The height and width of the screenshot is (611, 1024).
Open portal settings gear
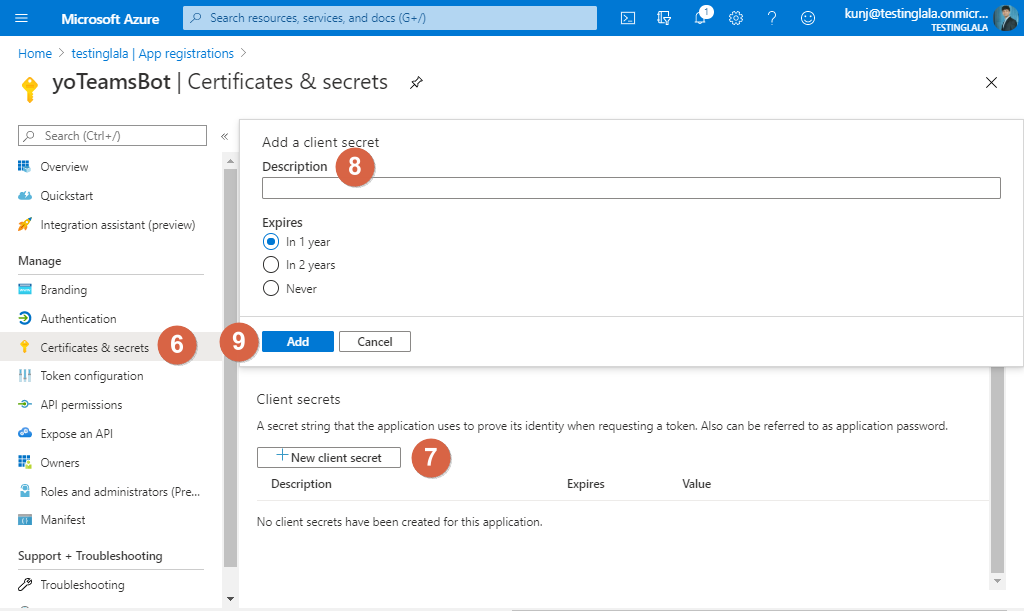click(736, 17)
